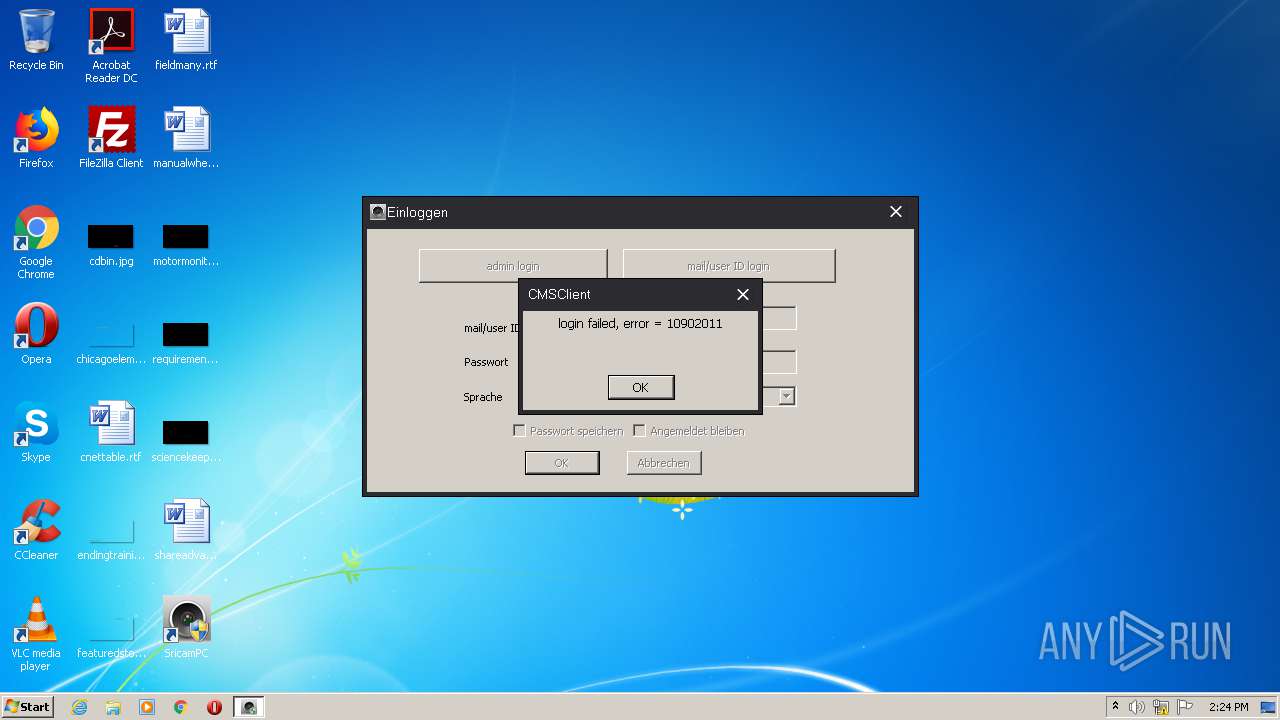The width and height of the screenshot is (1280, 720).
Task: Show hidden system tray icons
Action: [x=1115, y=707]
